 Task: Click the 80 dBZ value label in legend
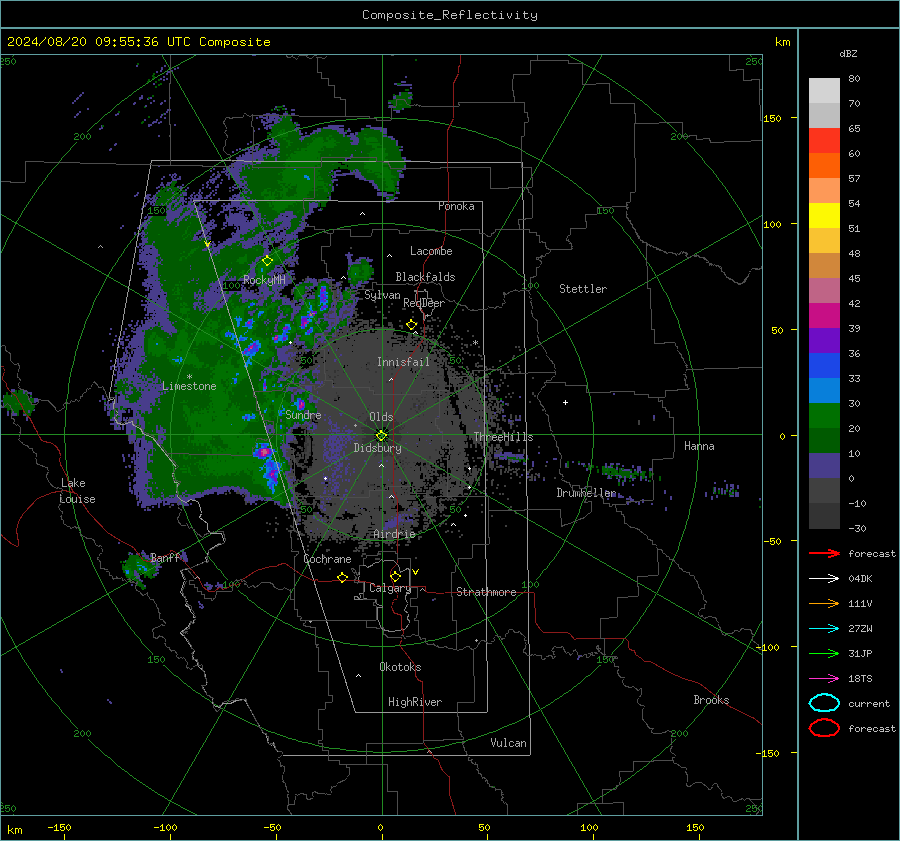tap(854, 79)
